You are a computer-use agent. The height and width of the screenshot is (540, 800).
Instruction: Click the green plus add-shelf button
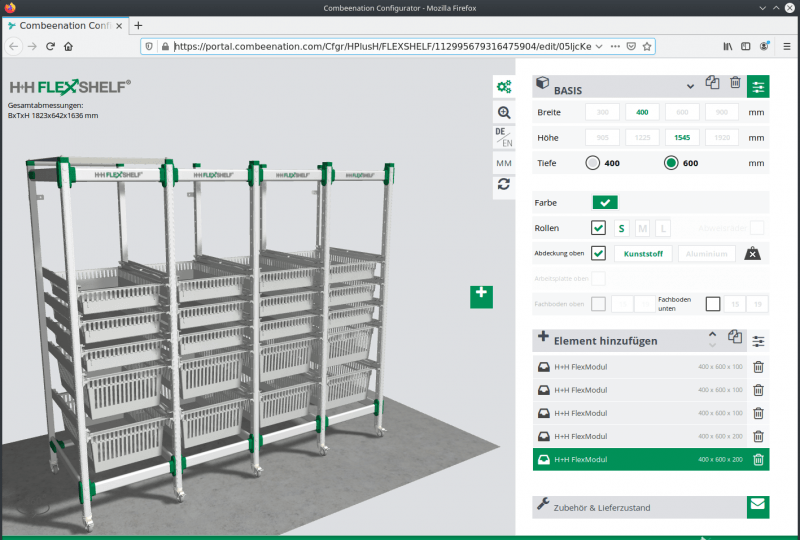(x=481, y=297)
